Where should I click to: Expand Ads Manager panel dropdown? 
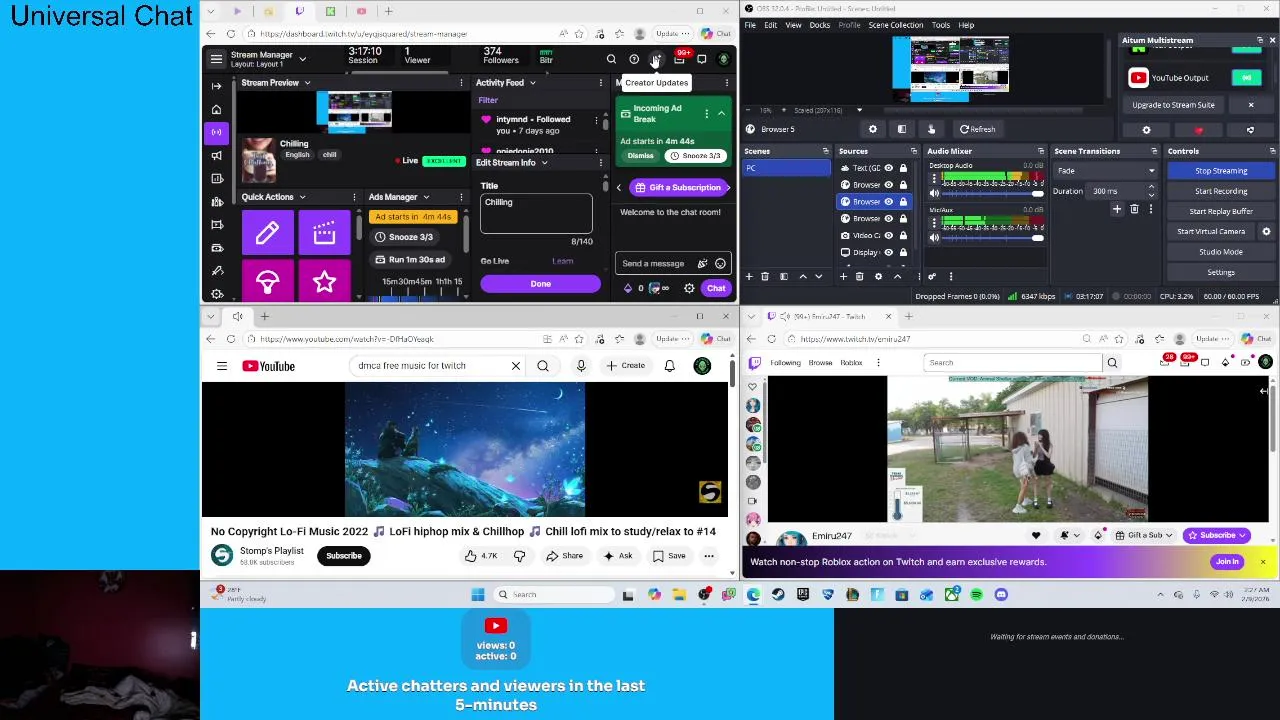(426, 197)
